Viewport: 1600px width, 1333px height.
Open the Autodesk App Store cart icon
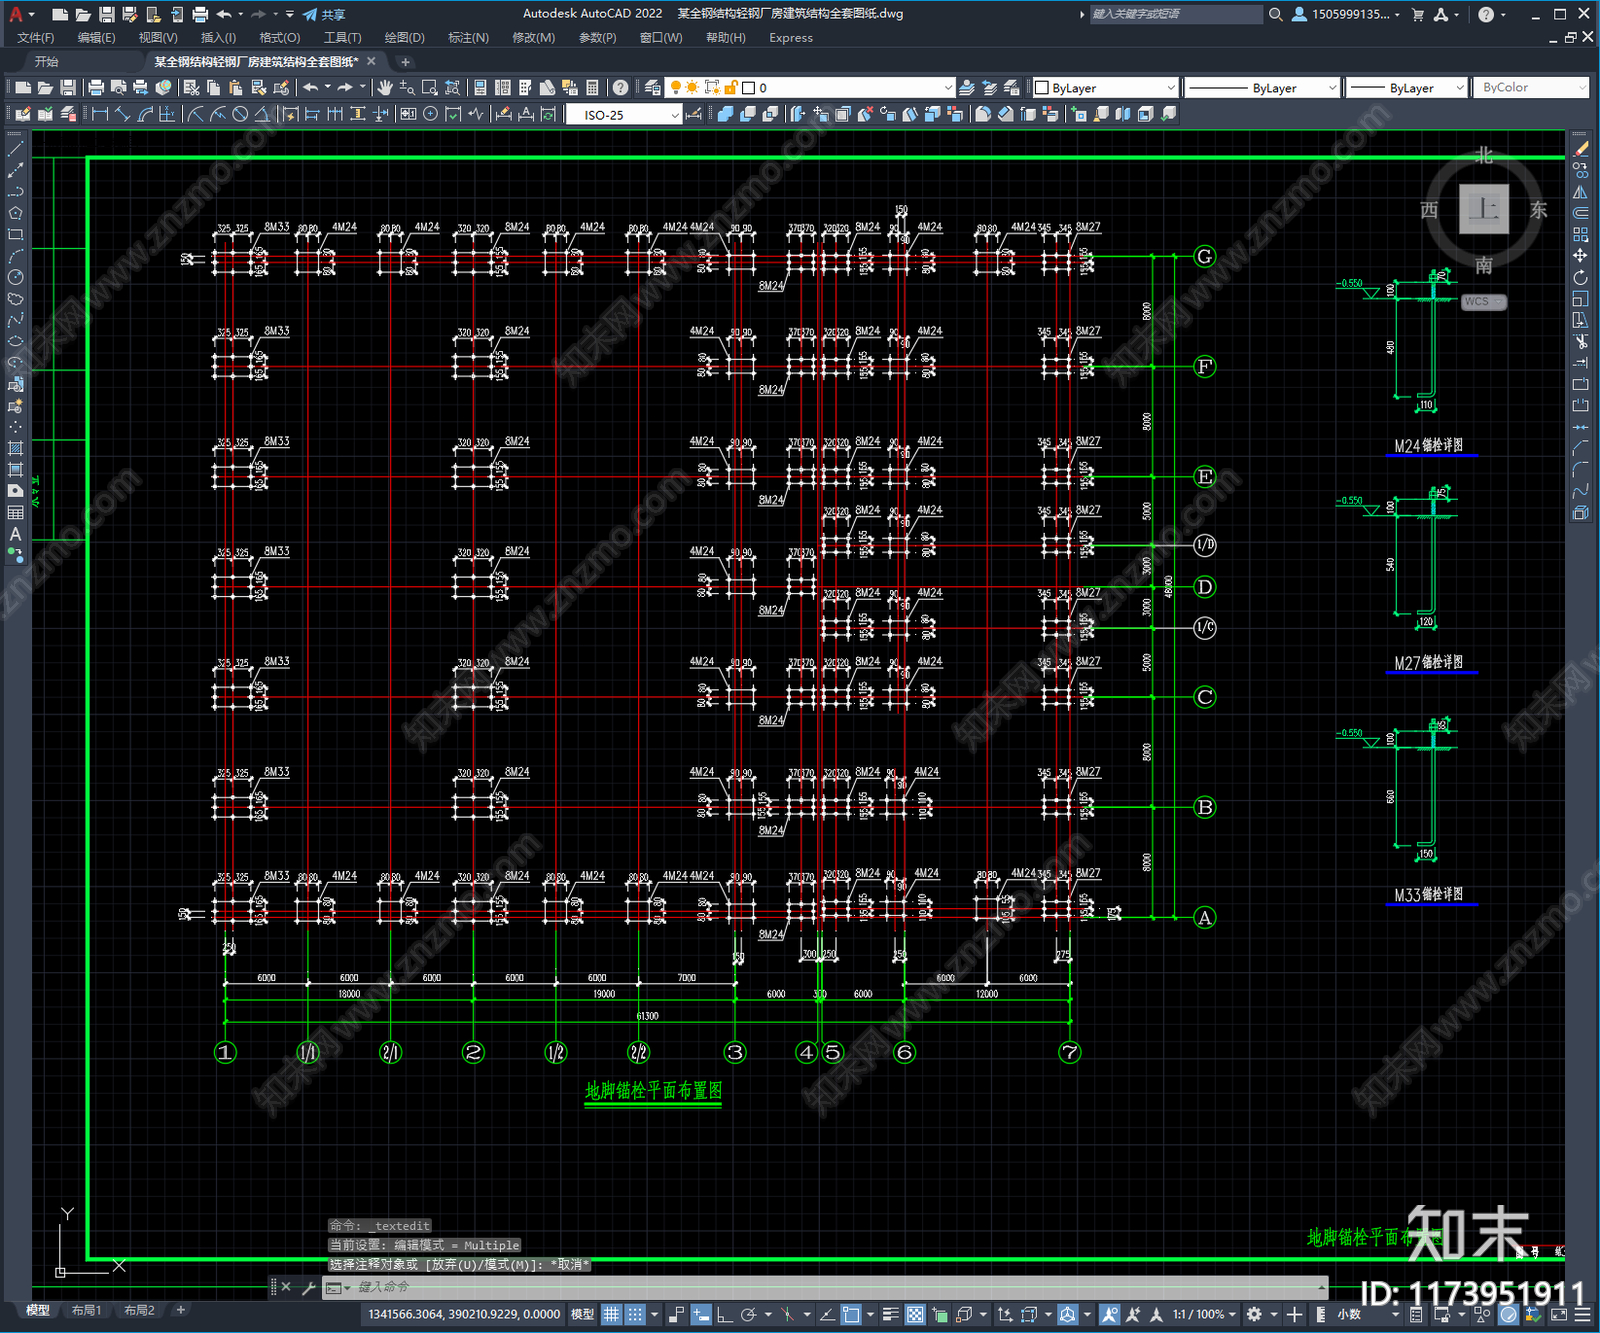(1417, 14)
